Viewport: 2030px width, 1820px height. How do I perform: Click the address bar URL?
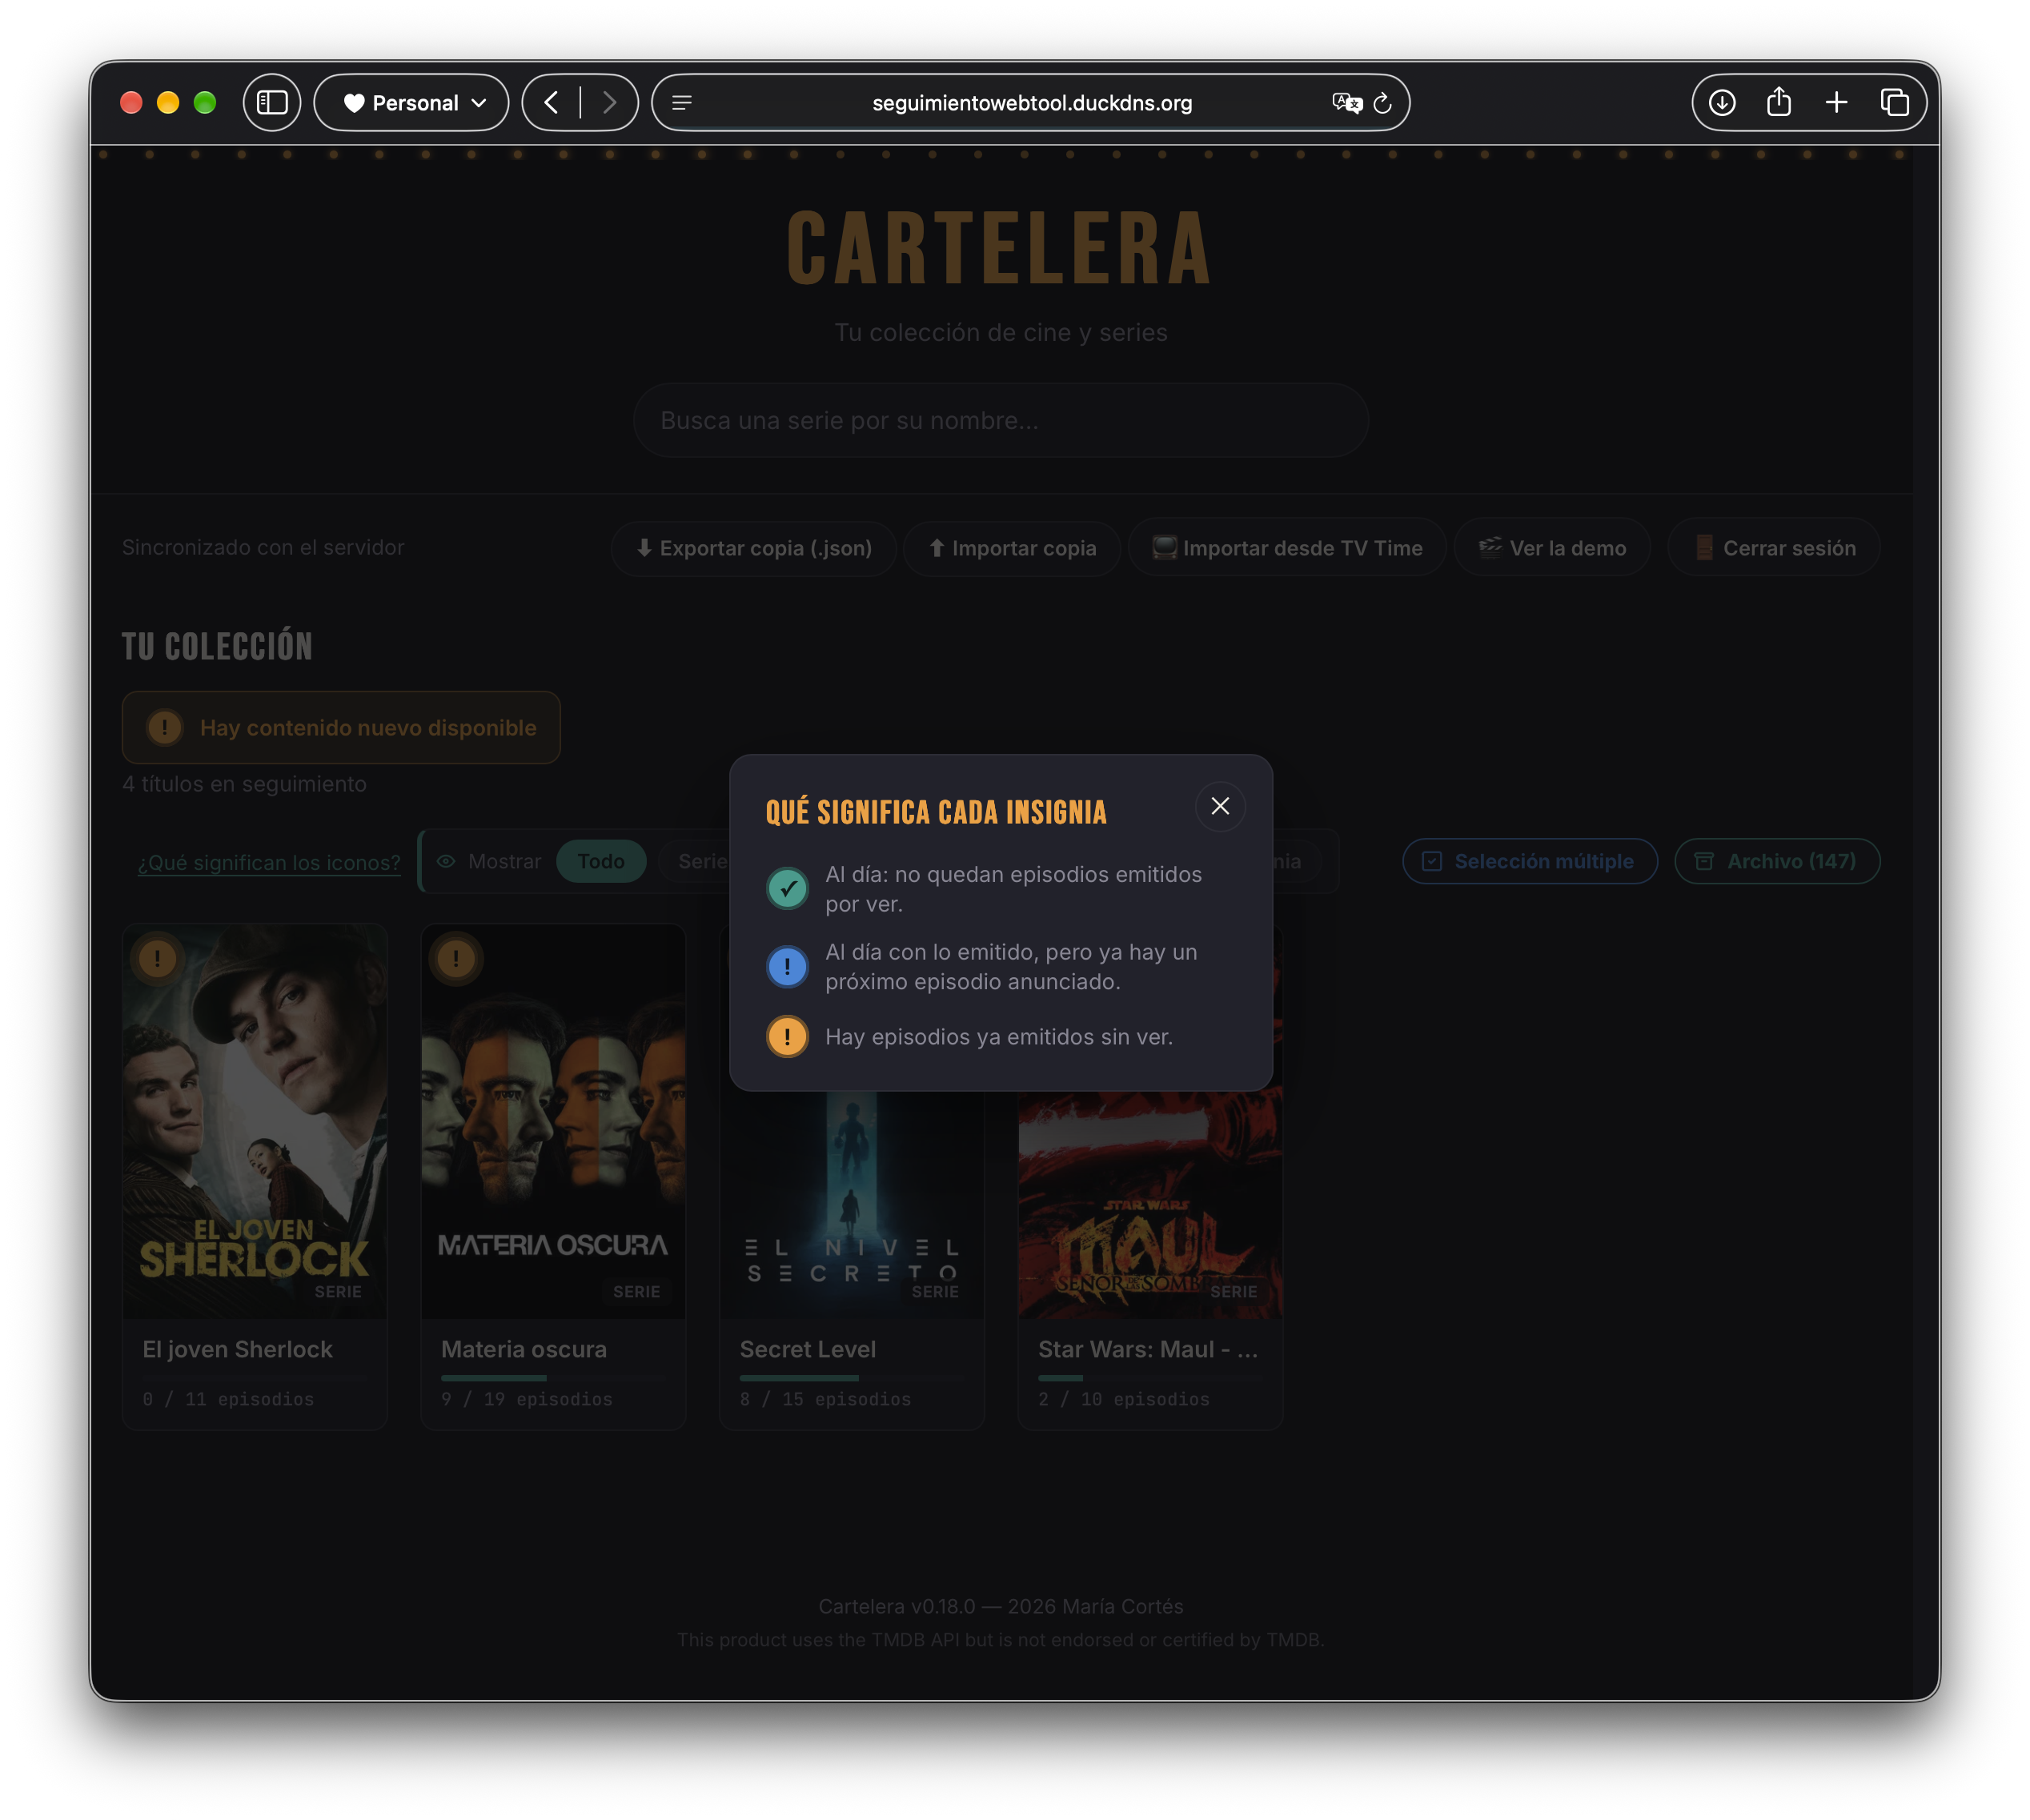(x=1032, y=103)
